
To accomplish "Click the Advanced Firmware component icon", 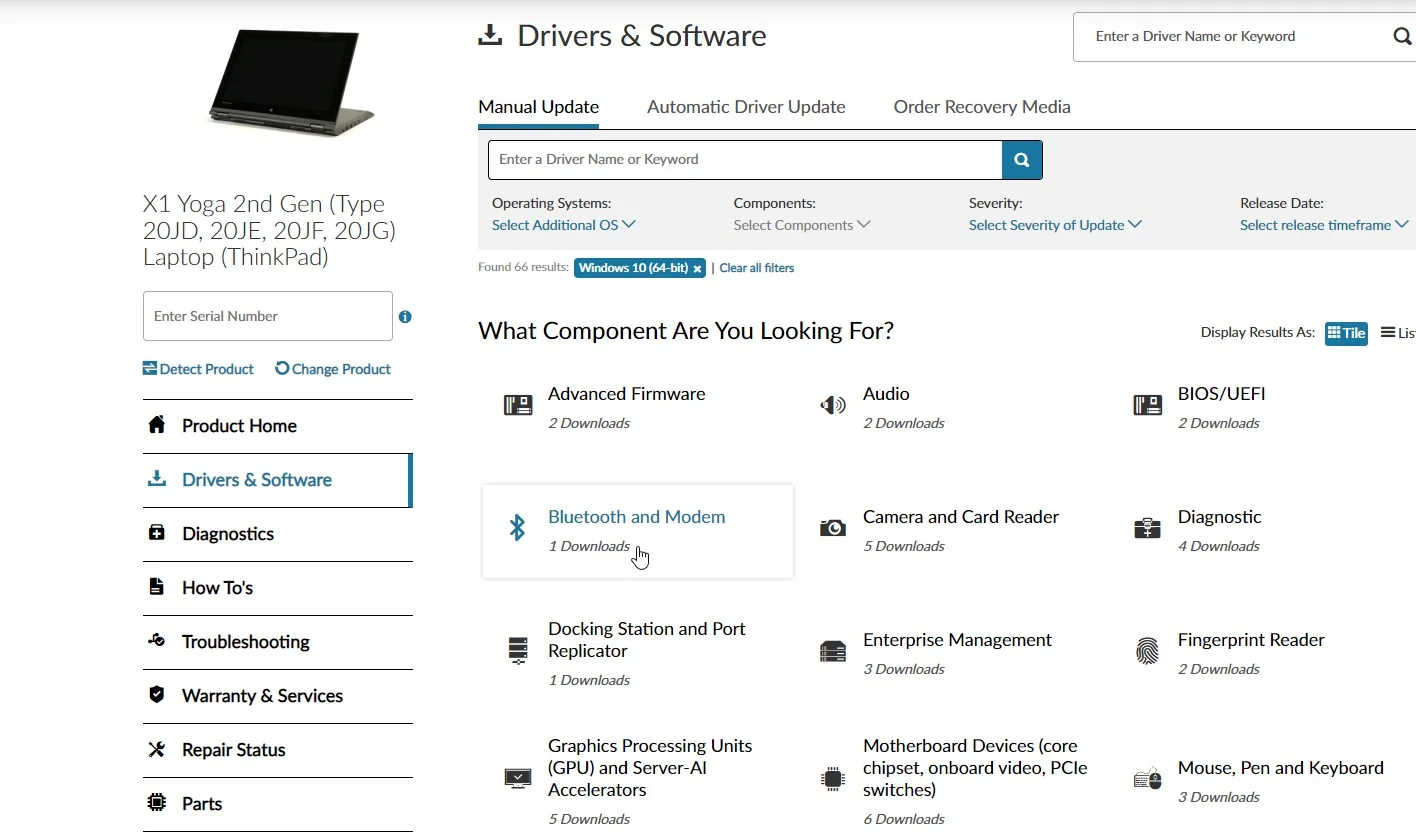I will point(517,405).
